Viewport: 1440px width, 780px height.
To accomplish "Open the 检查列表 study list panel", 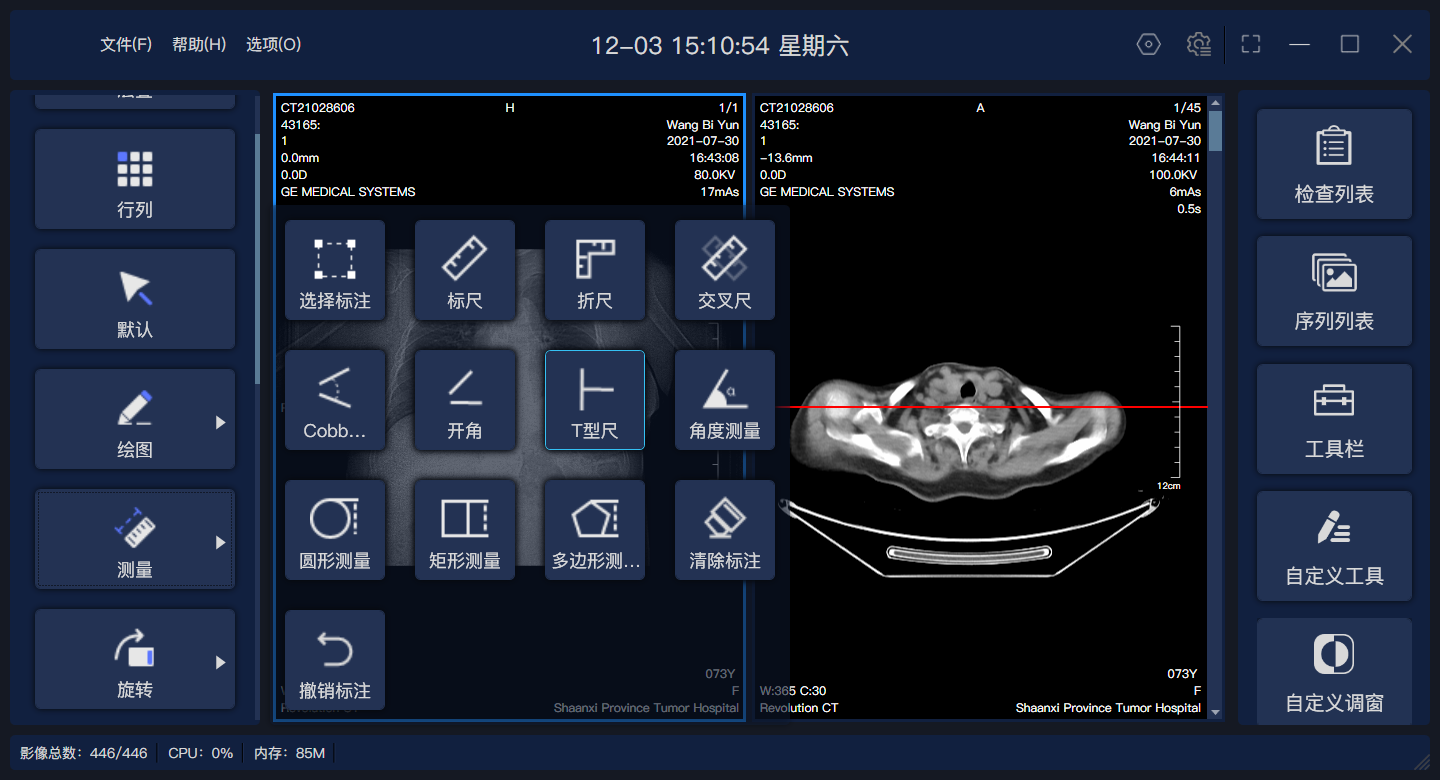I will pos(1334,164).
